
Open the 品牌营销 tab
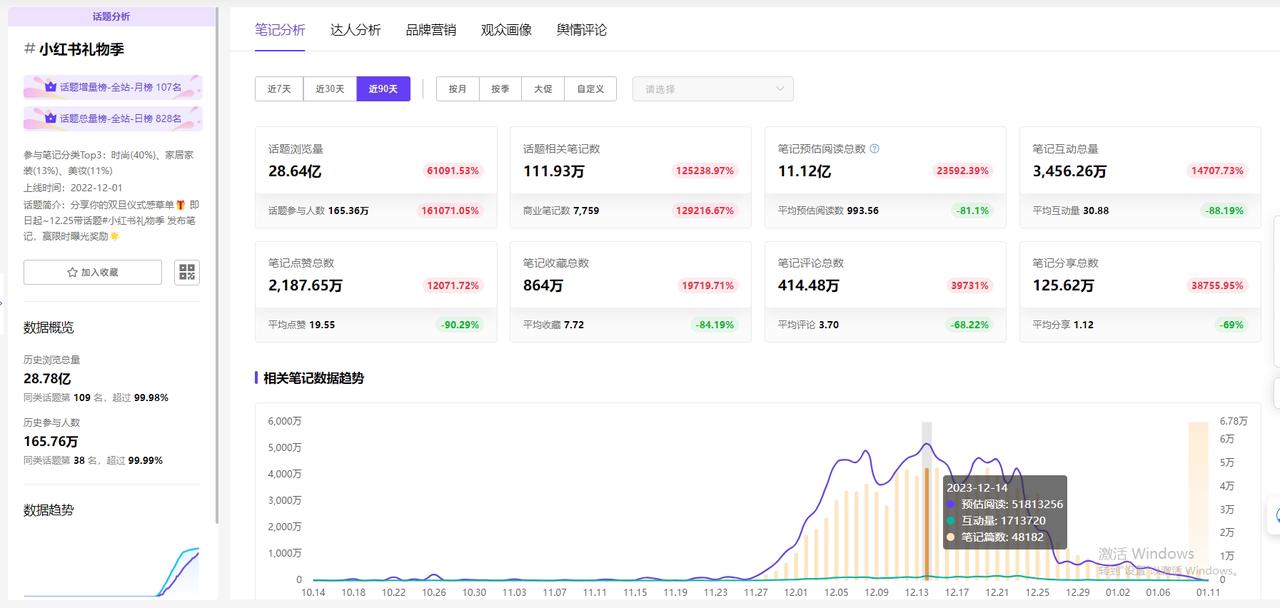coord(431,30)
